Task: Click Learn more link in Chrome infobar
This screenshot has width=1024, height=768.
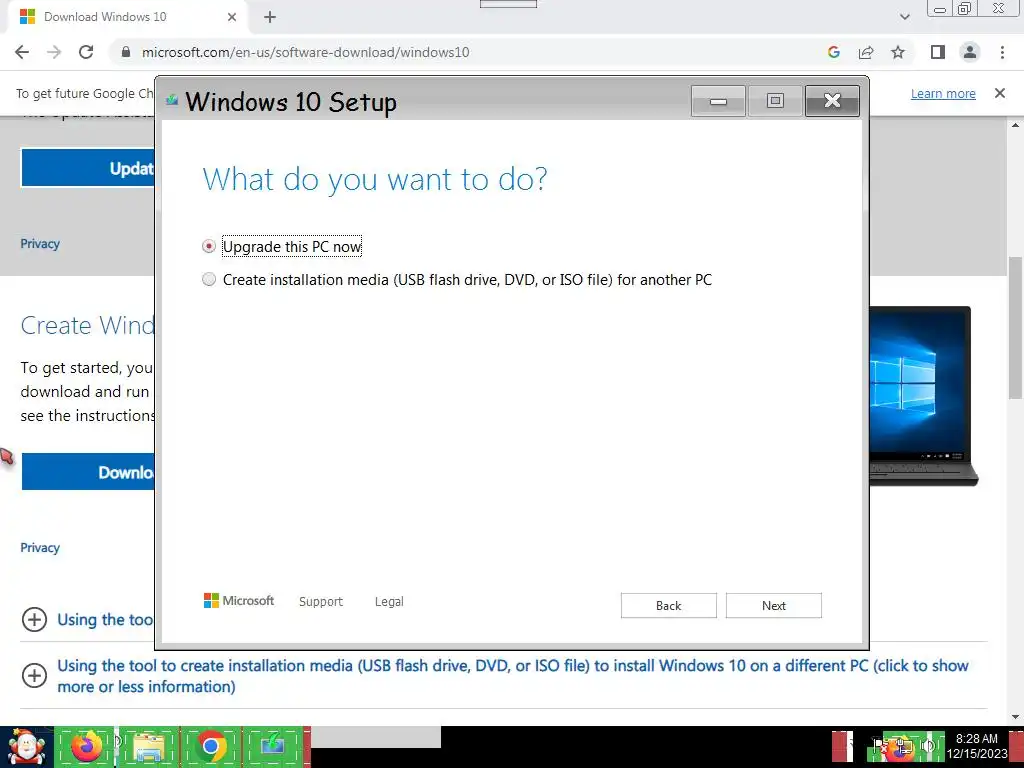Action: pyautogui.click(x=943, y=93)
